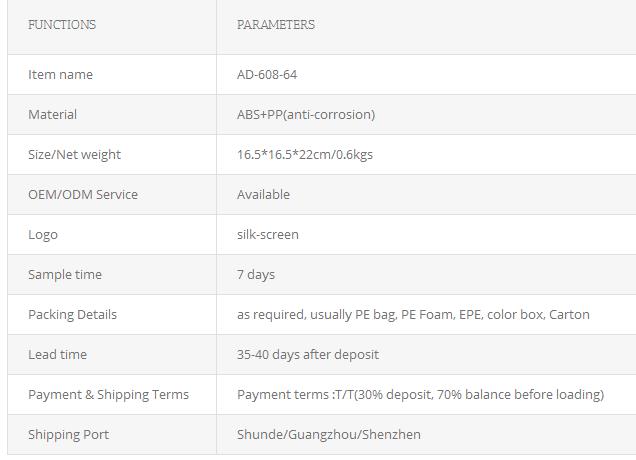Select the Size/Net weight label

click(74, 155)
